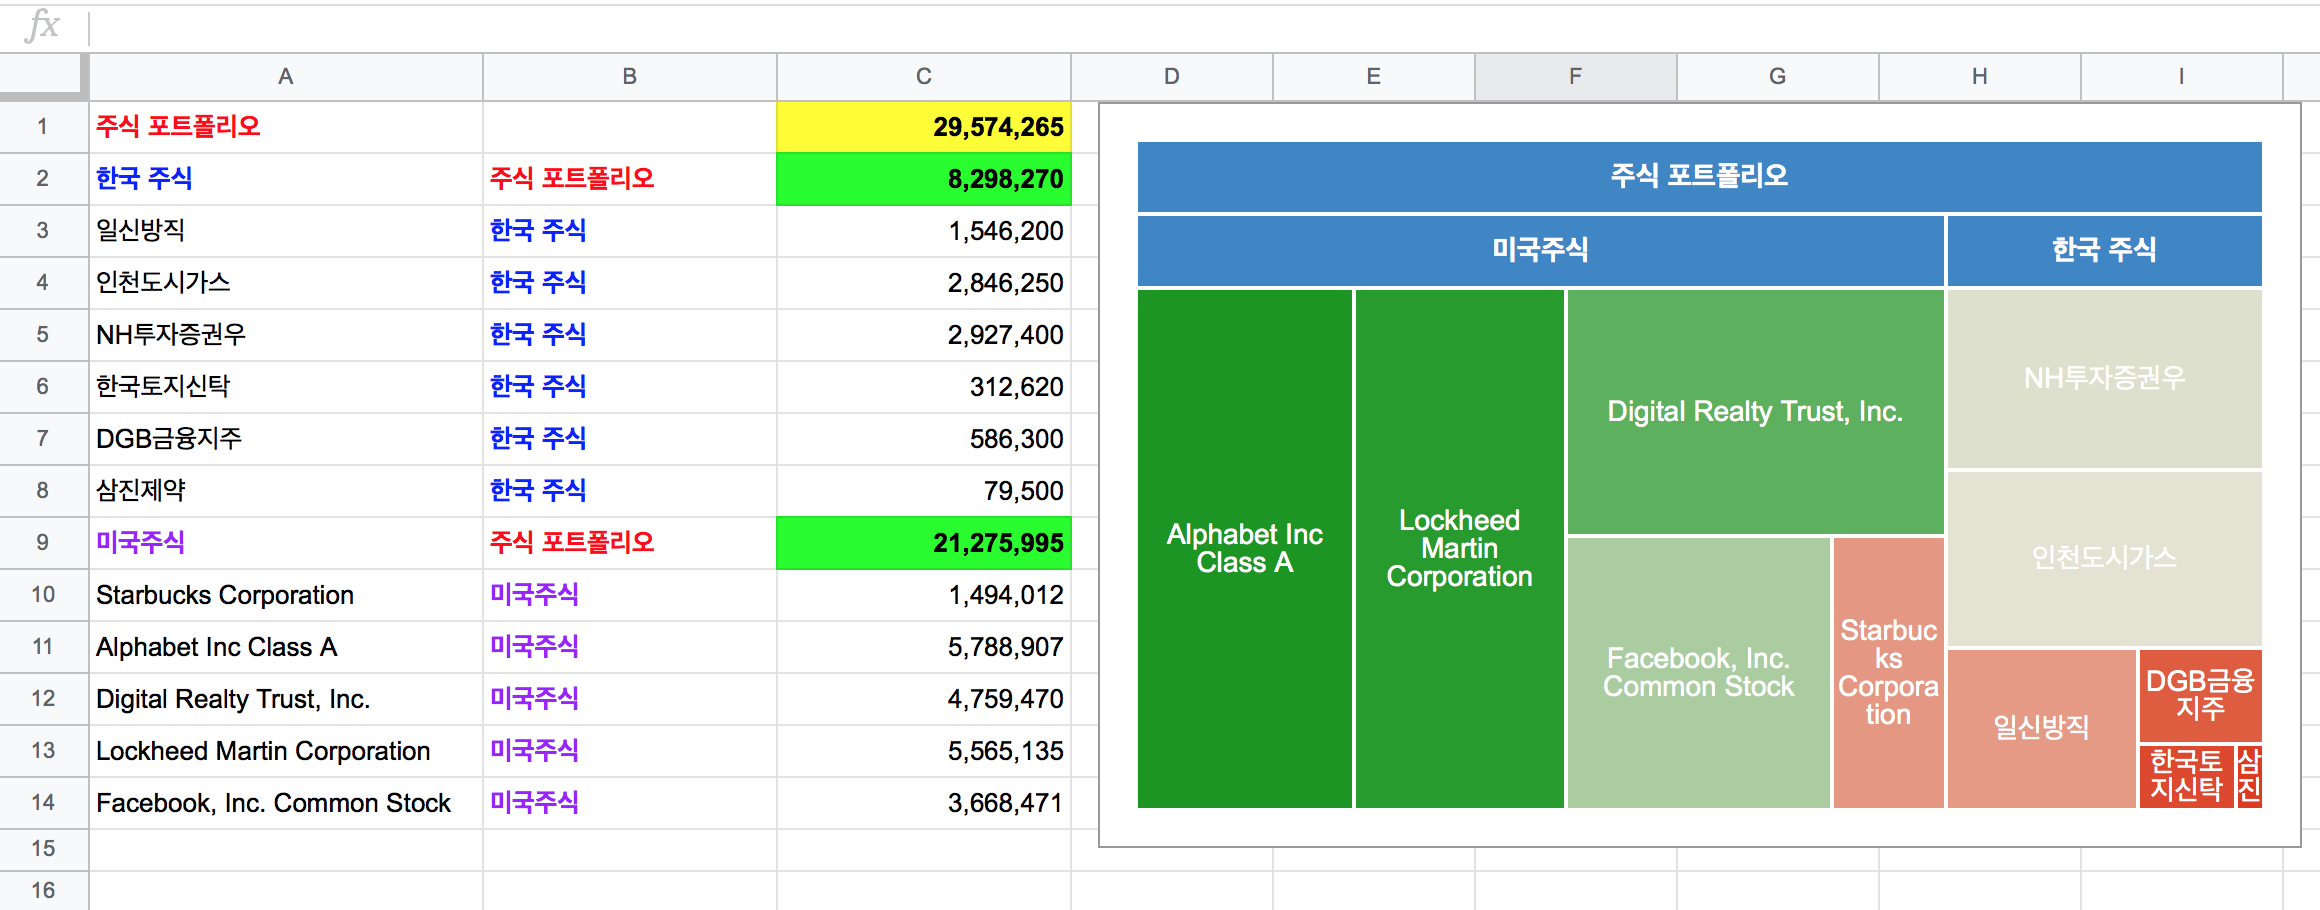The height and width of the screenshot is (910, 2320).
Task: Click treemap block 'DGB금융지주'
Action: tap(2200, 695)
